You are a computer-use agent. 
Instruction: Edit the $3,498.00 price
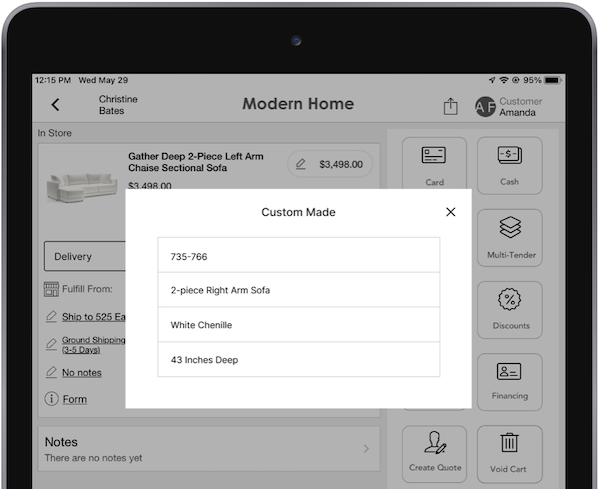[x=330, y=164]
